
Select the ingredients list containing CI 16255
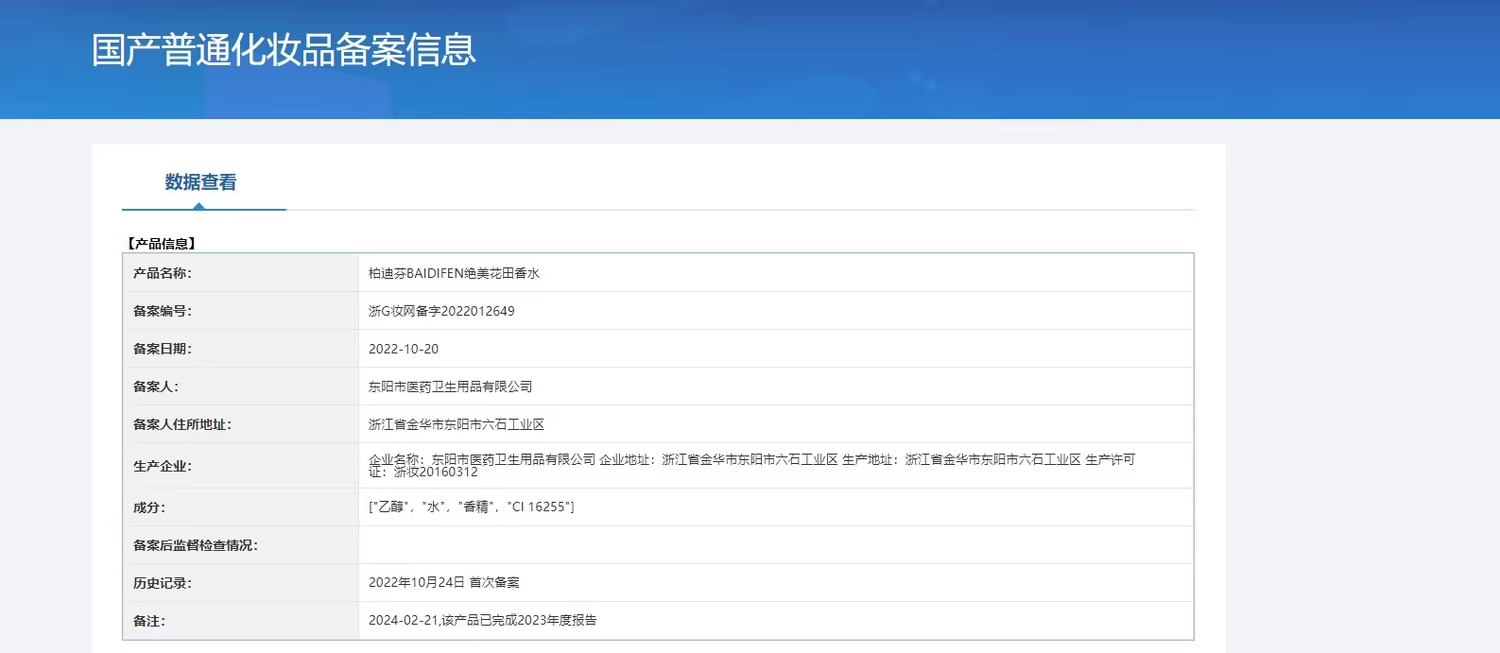coord(471,507)
